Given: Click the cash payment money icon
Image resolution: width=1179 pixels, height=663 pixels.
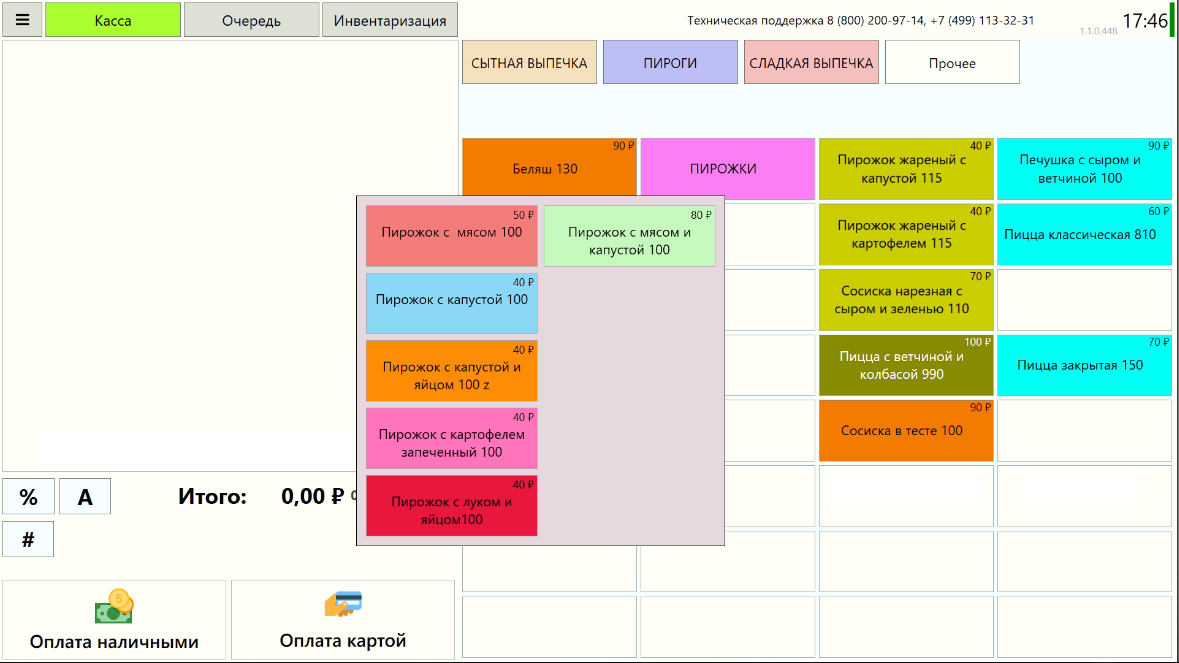Looking at the screenshot, I should pyautogui.click(x=114, y=606).
